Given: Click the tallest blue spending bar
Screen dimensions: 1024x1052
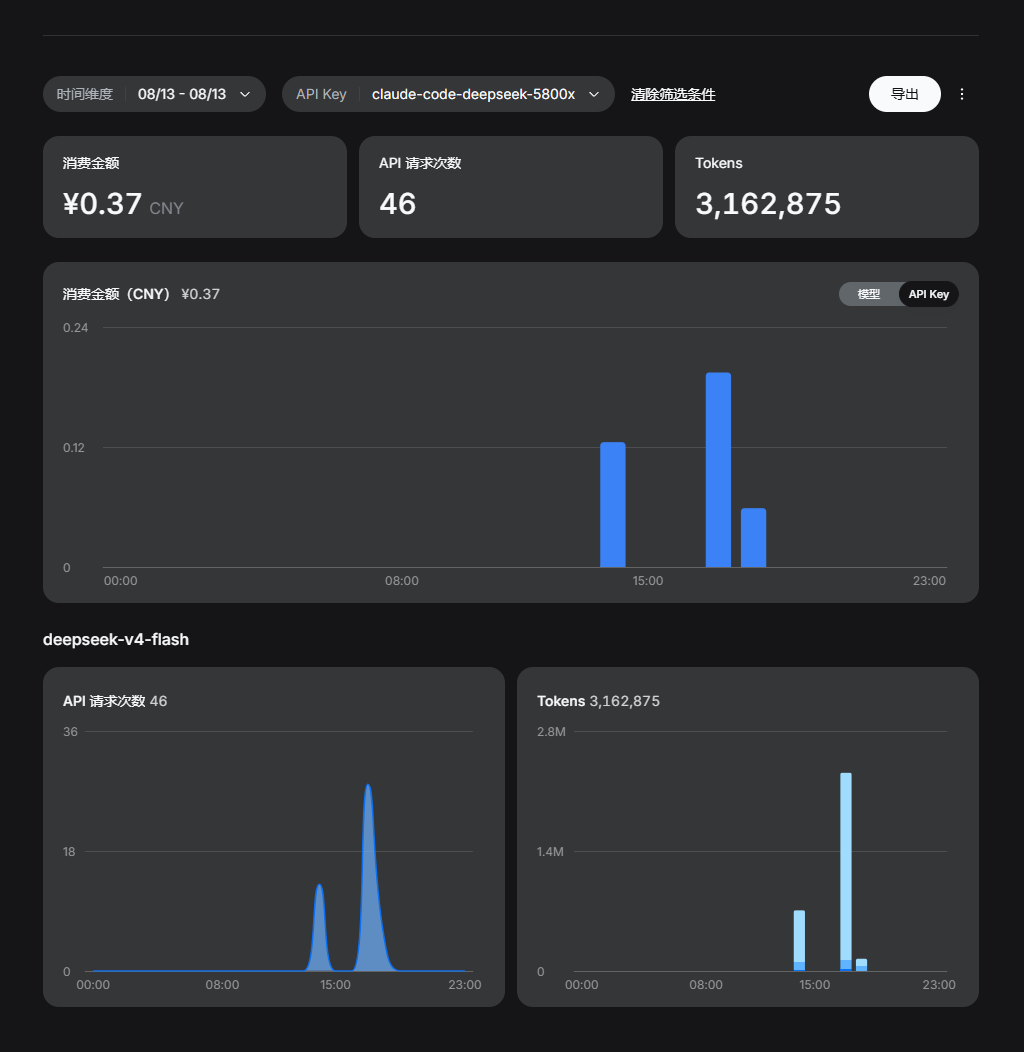Looking at the screenshot, I should point(718,470).
